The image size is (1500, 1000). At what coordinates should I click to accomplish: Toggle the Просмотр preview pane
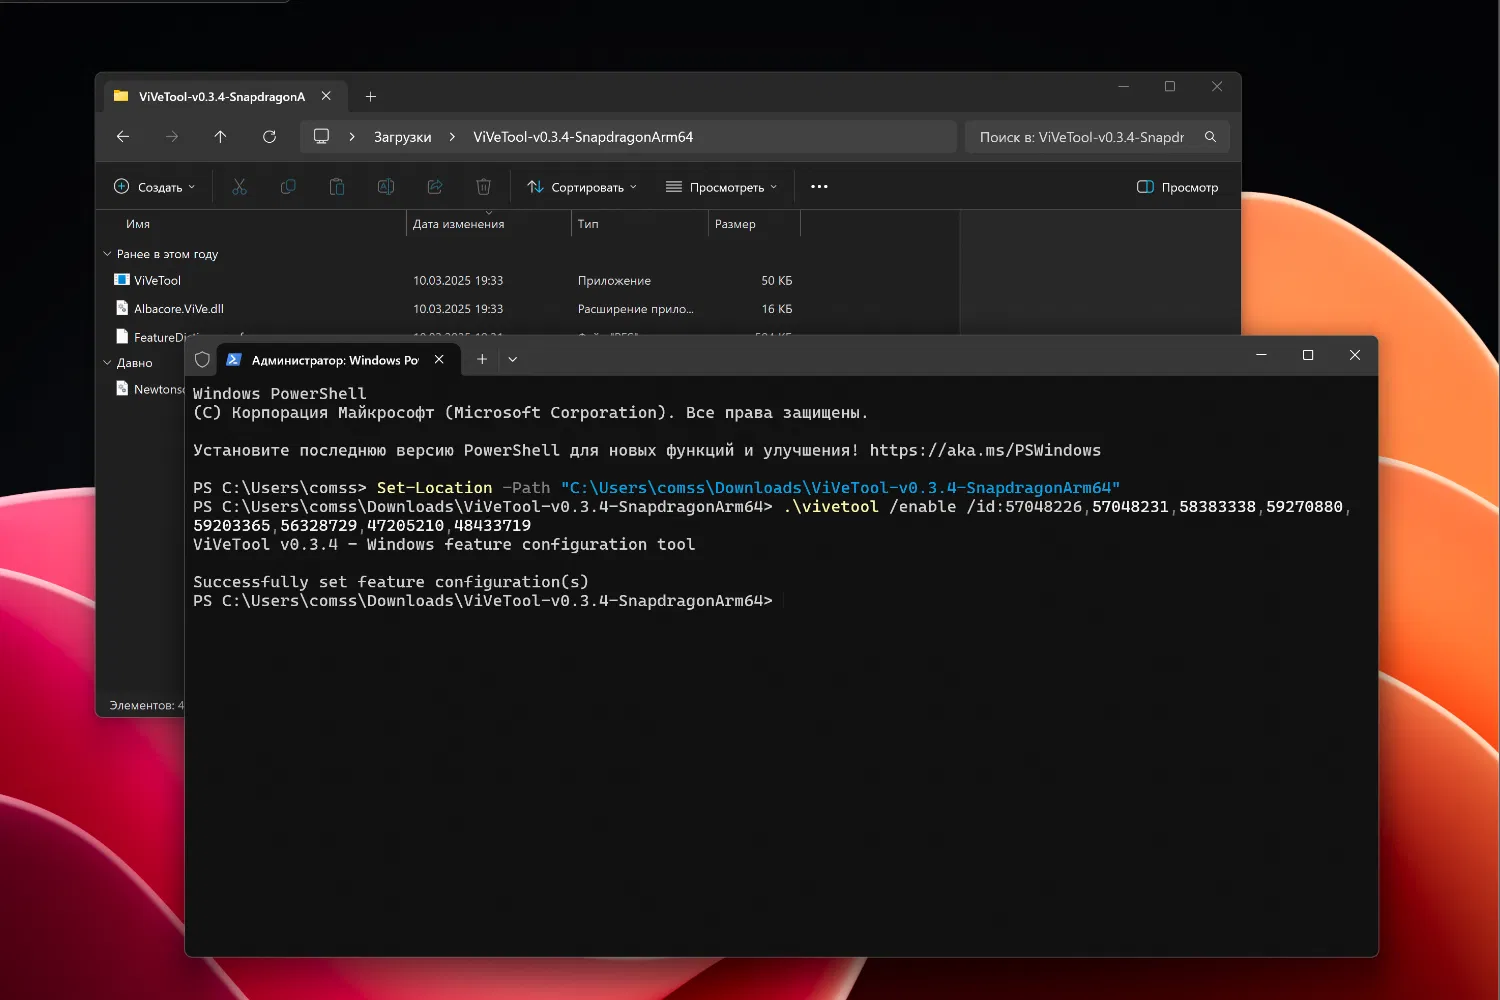point(1177,187)
